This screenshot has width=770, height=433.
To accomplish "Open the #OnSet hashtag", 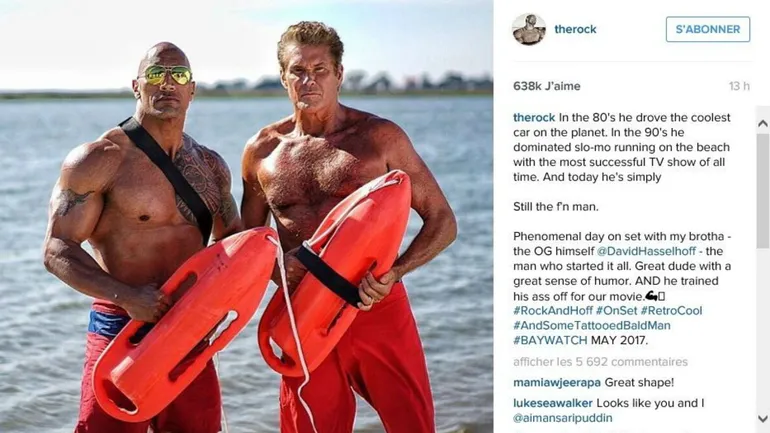I will (x=616, y=311).
